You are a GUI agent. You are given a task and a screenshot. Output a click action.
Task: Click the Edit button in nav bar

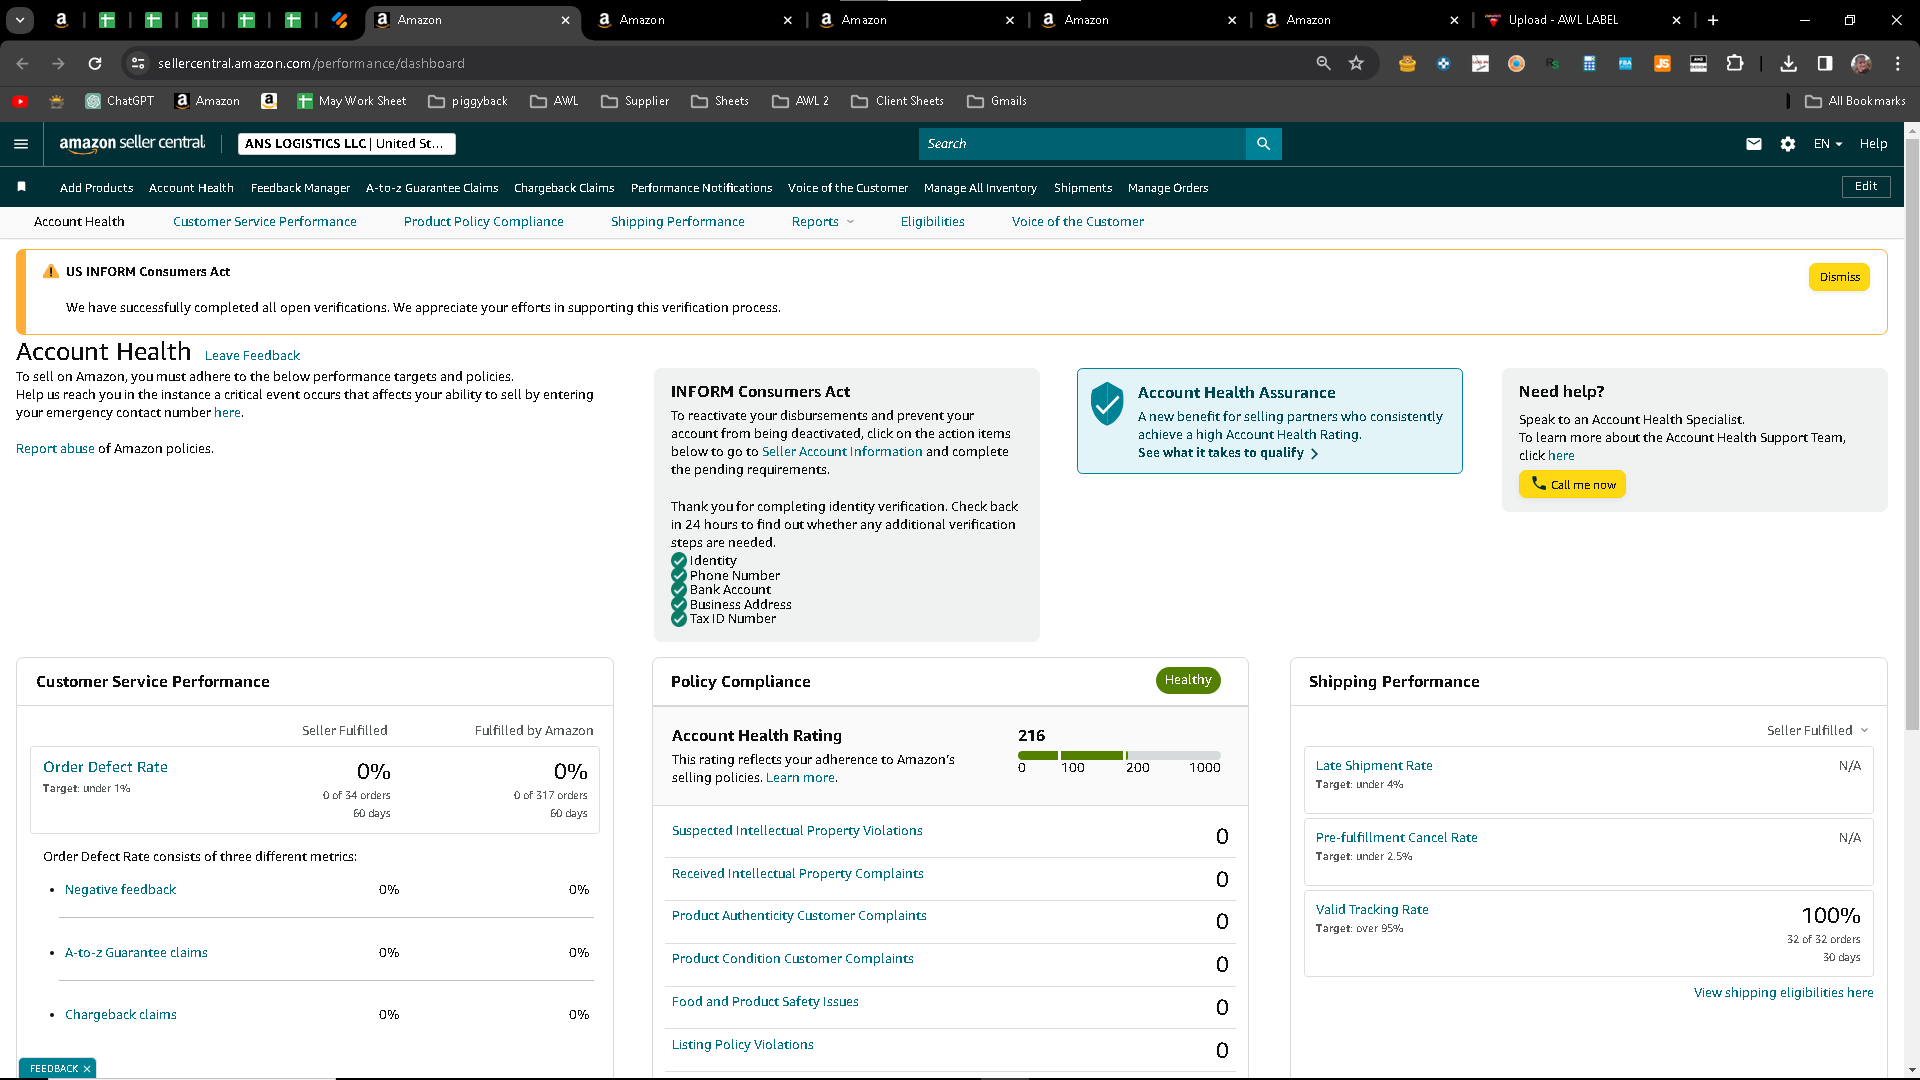pyautogui.click(x=1866, y=187)
